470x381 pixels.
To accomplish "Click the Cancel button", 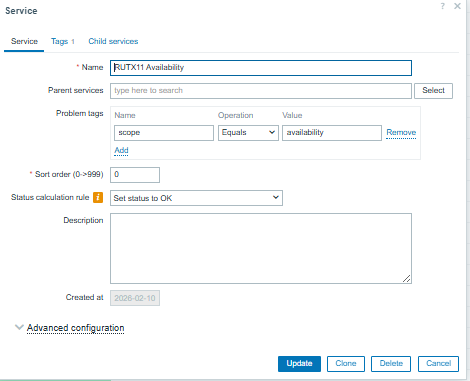I will click(438, 363).
